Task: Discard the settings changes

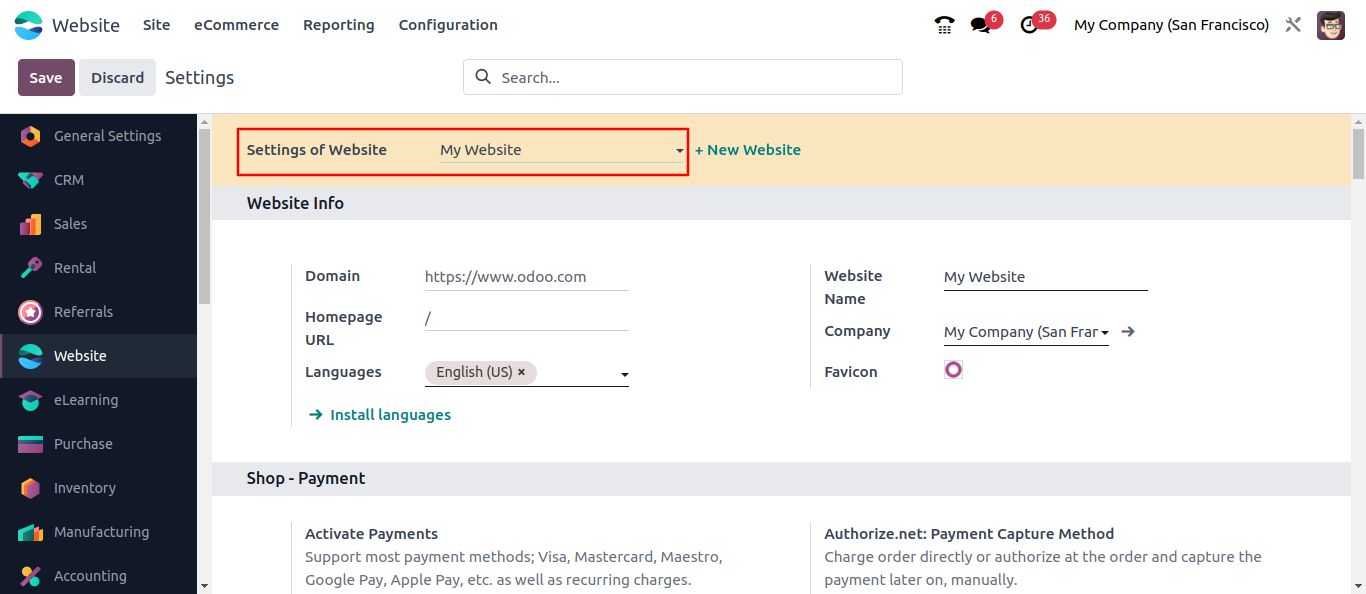Action: [x=118, y=77]
